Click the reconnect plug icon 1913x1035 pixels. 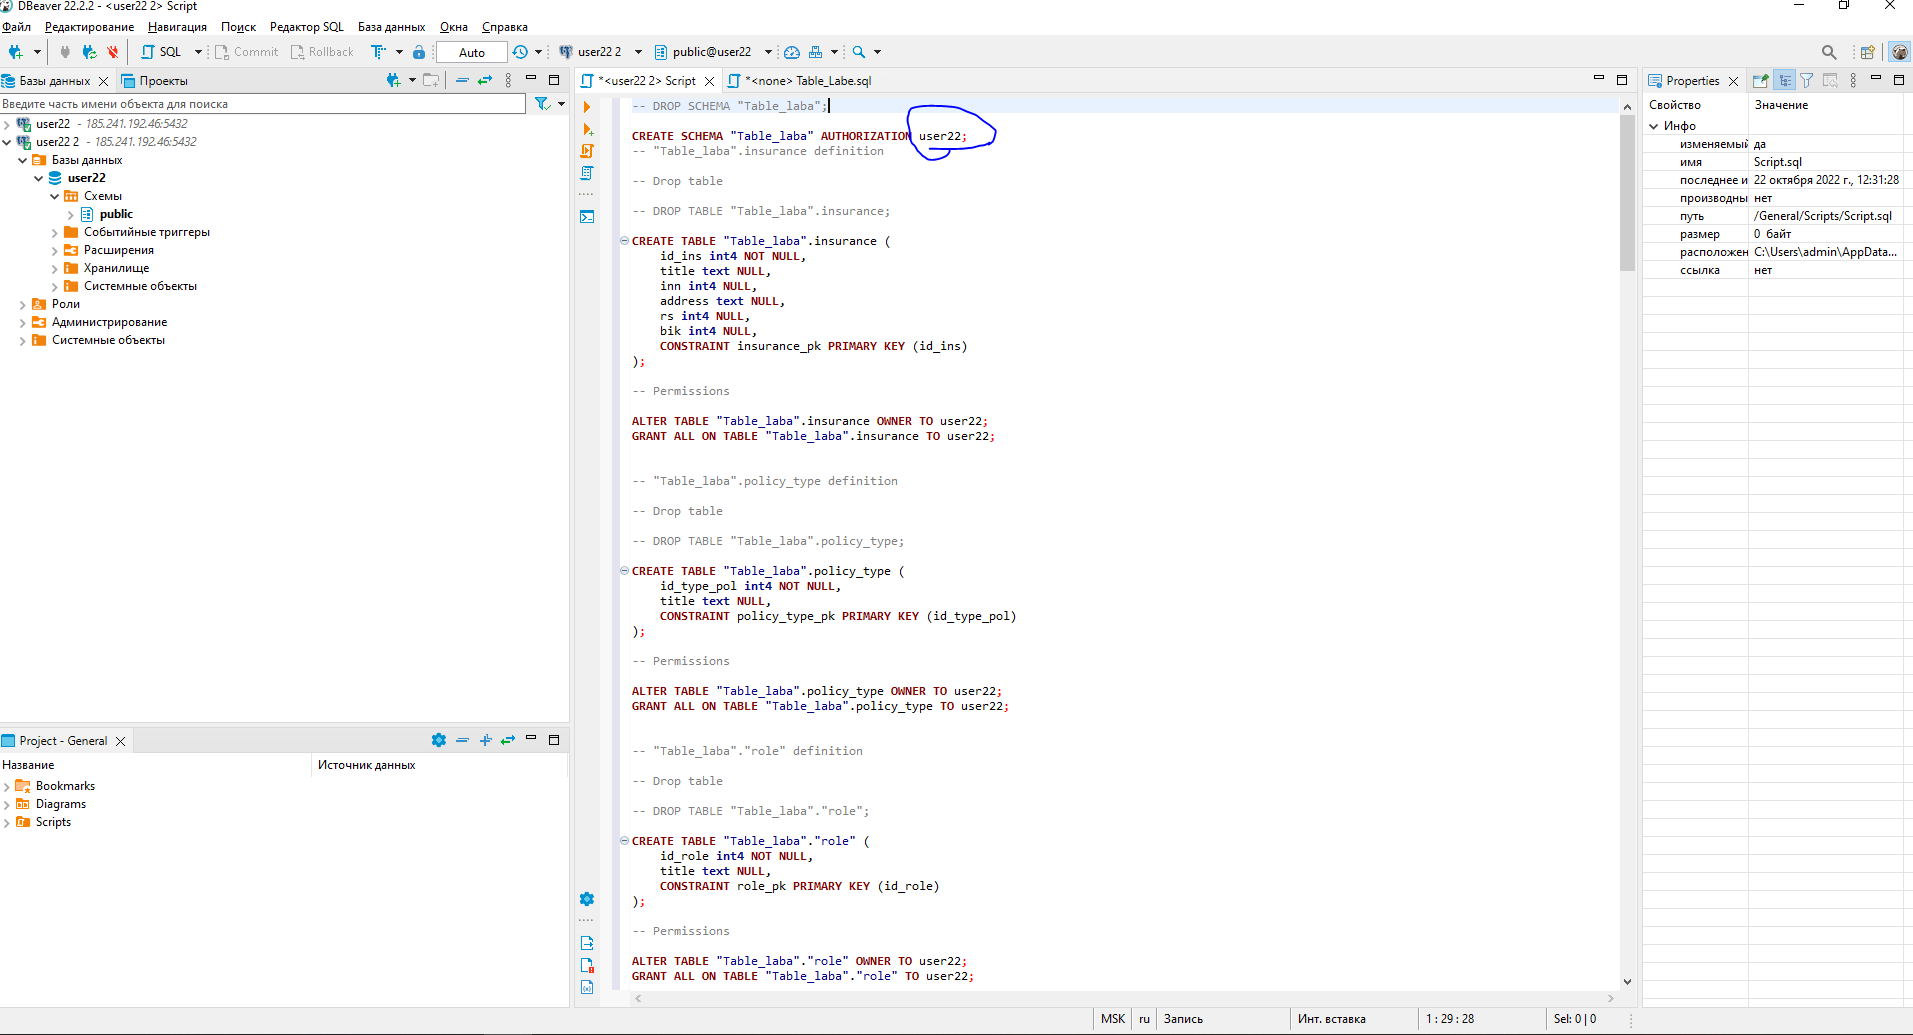[x=89, y=52]
